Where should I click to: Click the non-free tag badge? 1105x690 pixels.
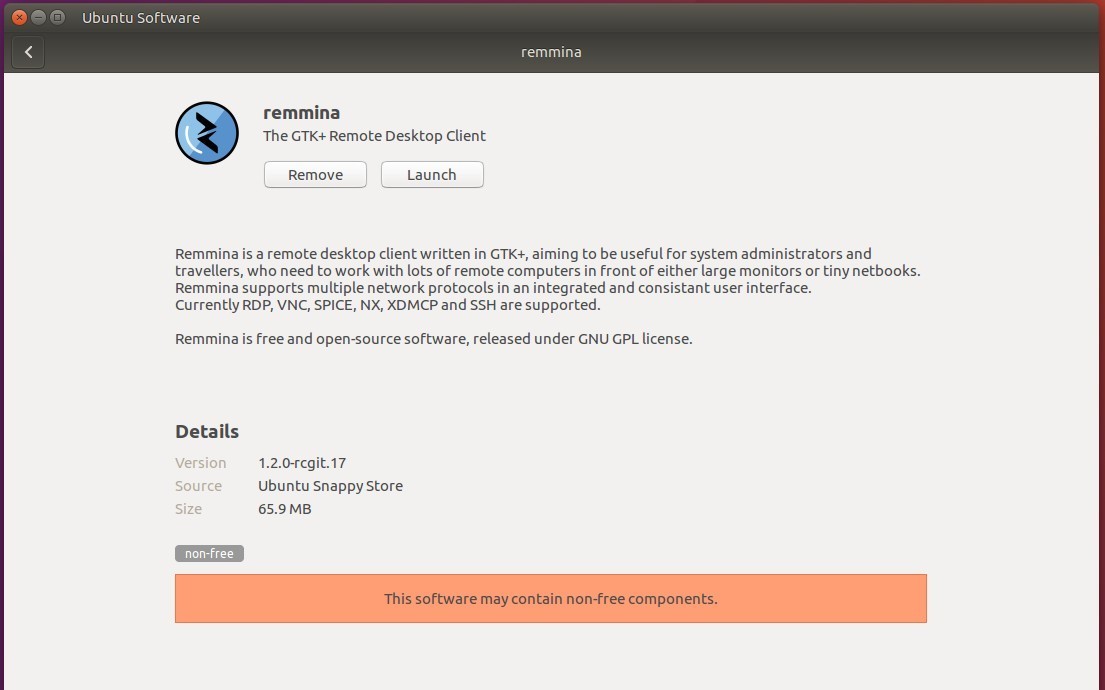click(x=209, y=553)
